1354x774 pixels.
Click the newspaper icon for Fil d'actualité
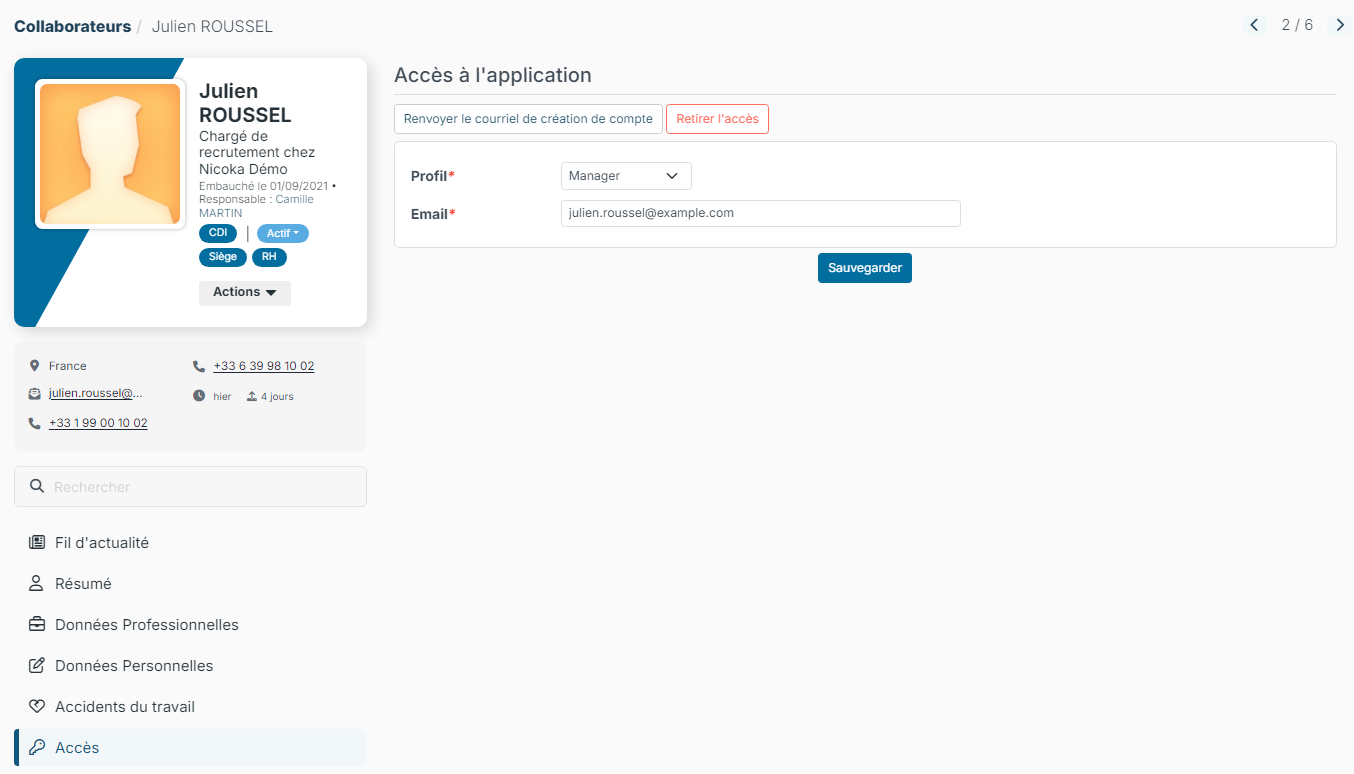click(37, 542)
